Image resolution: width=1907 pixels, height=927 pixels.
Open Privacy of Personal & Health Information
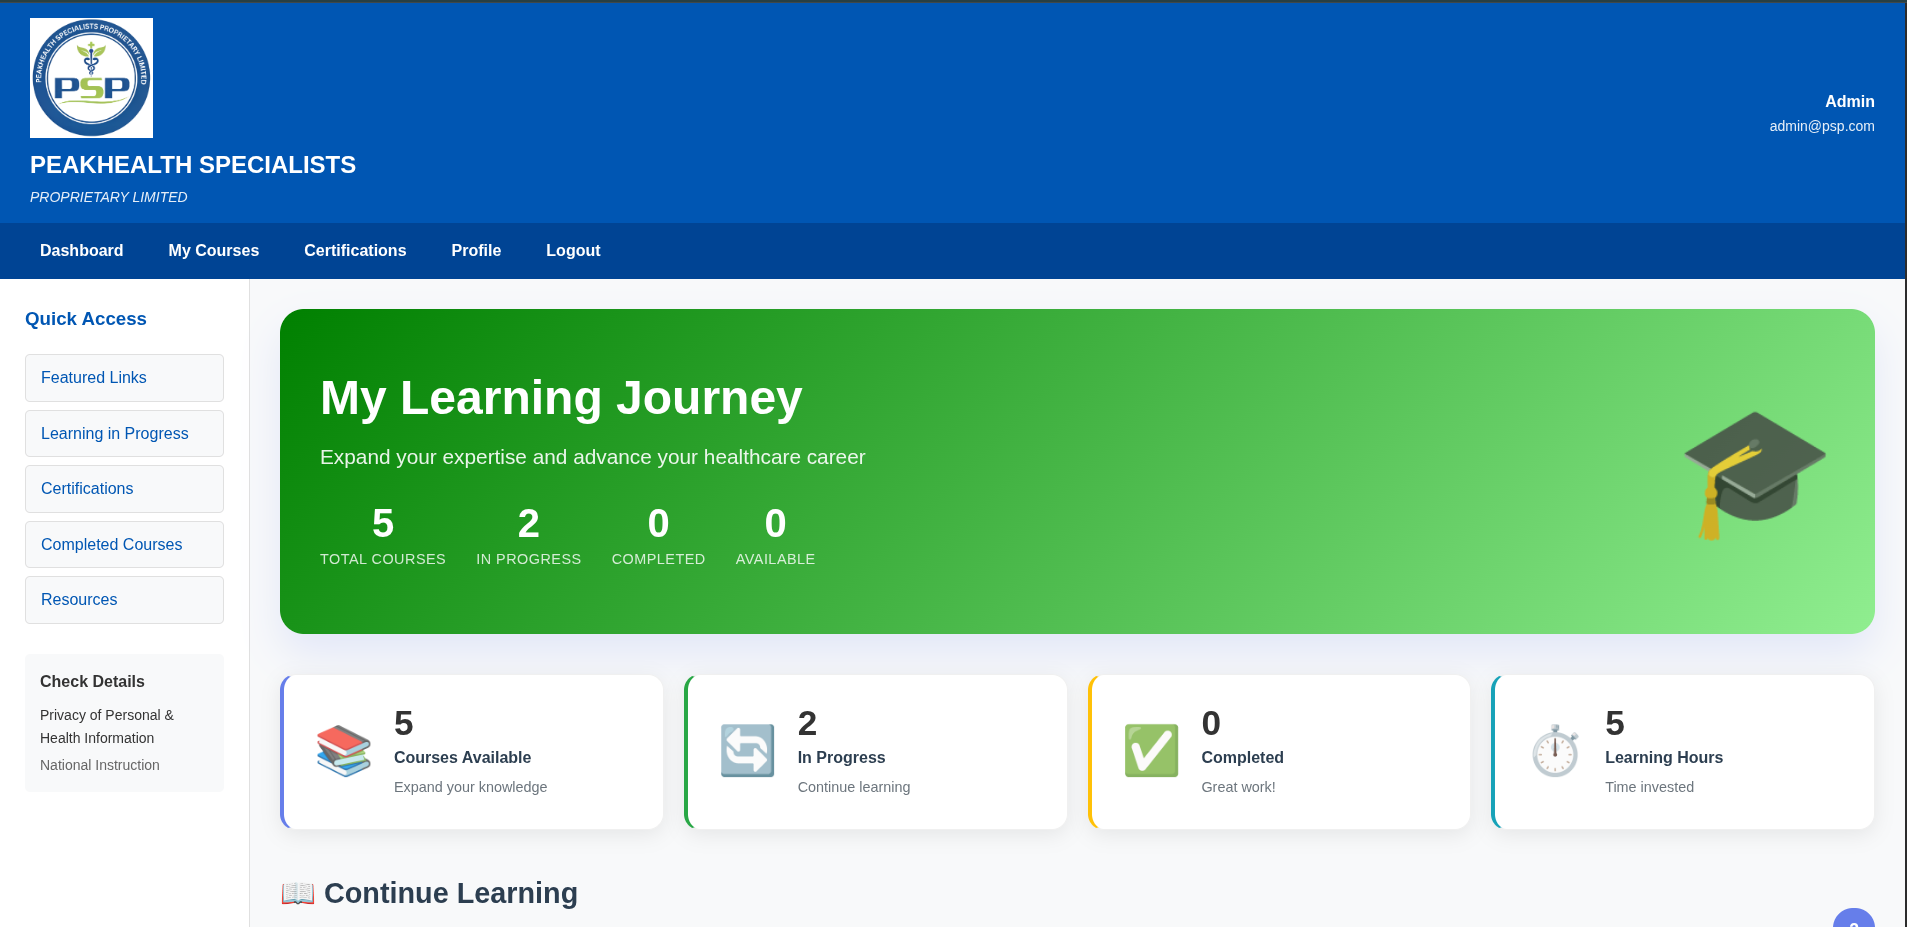click(106, 726)
